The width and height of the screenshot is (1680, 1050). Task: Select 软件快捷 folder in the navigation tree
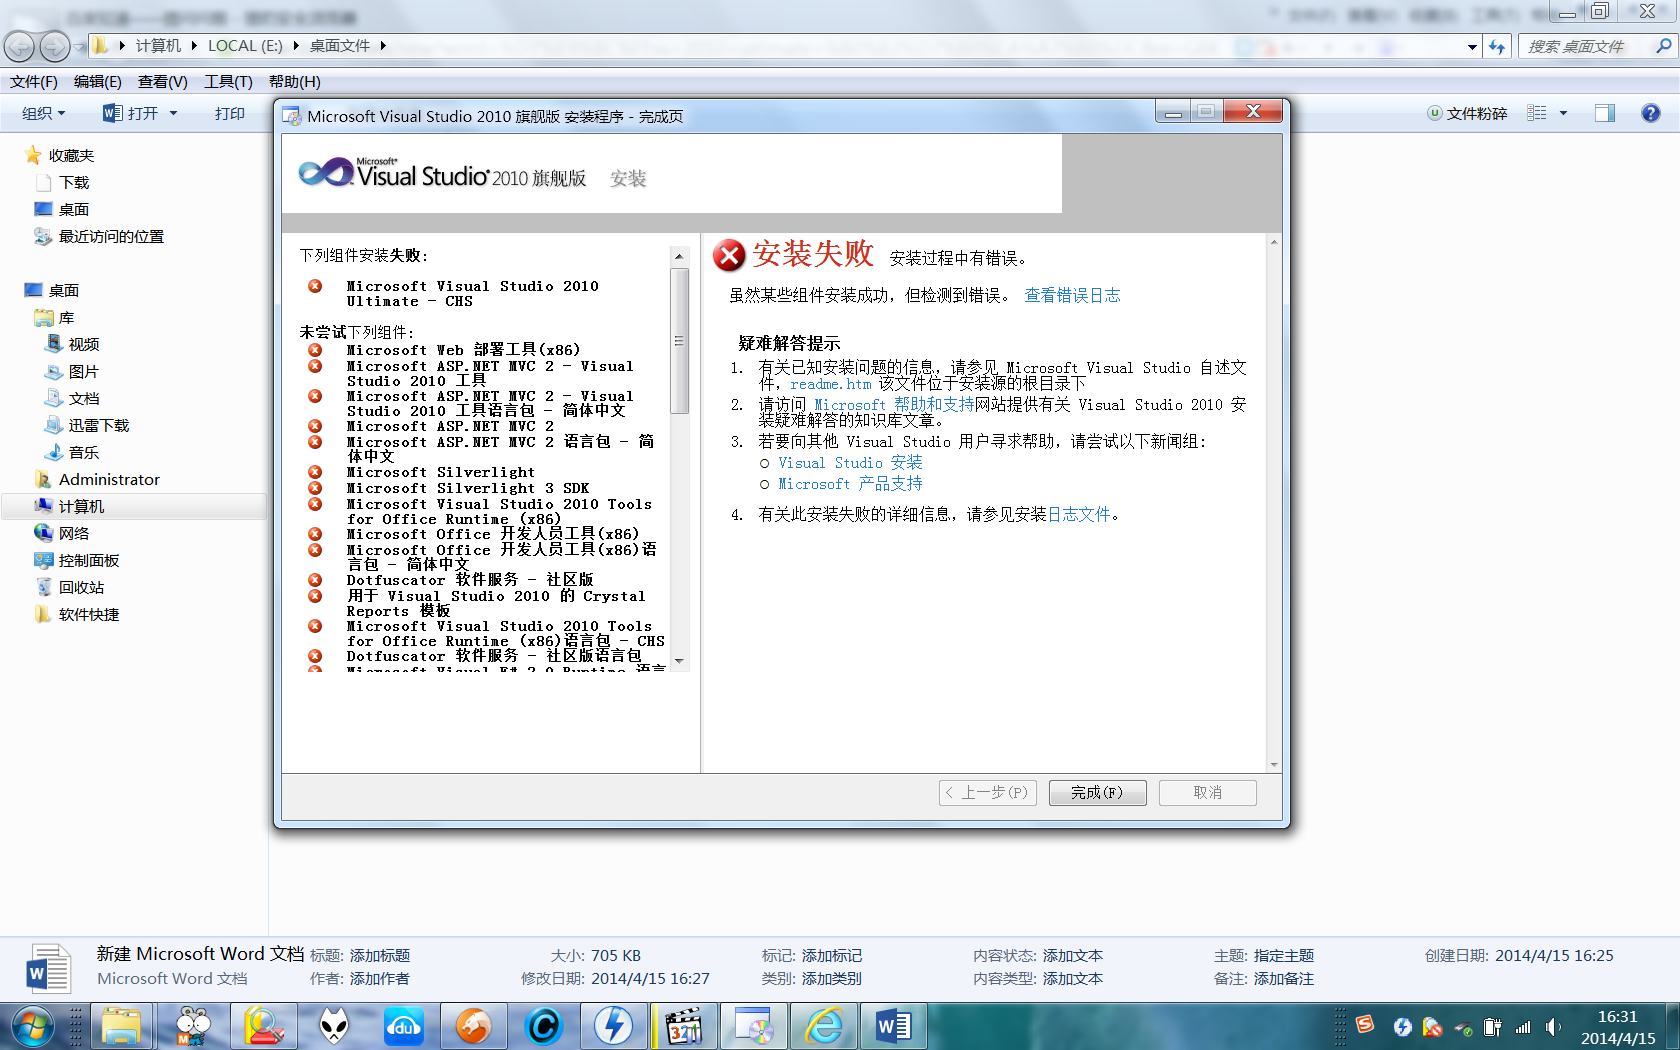[89, 614]
